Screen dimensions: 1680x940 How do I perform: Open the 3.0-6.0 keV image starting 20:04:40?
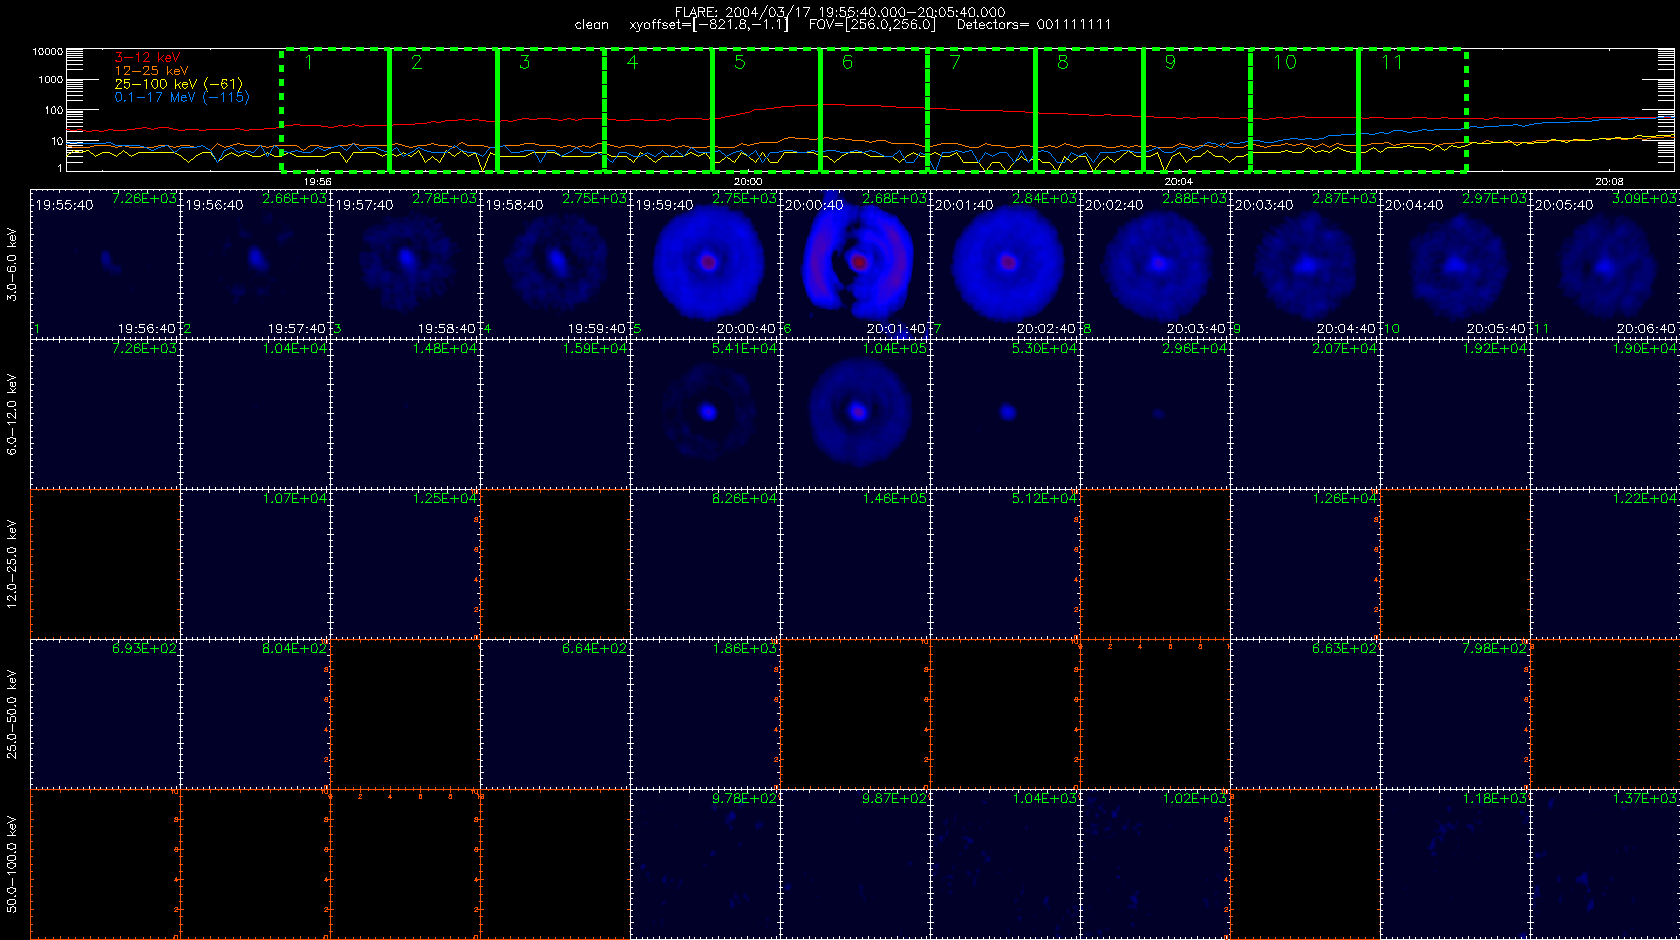pos(1455,263)
